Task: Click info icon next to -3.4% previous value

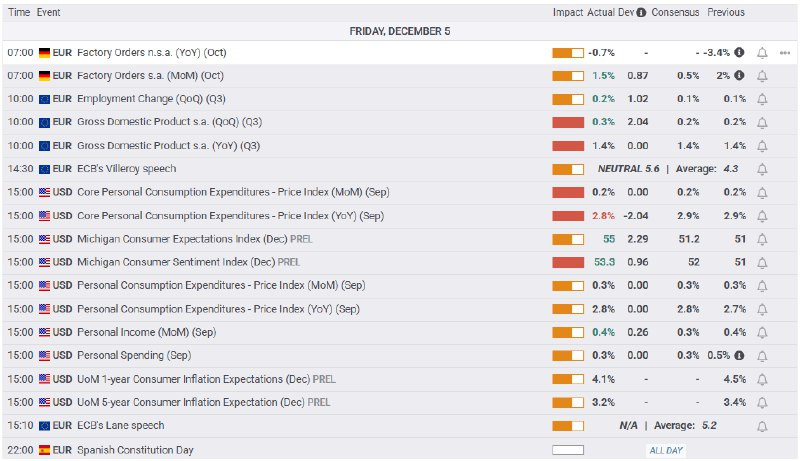Action: 739,52
